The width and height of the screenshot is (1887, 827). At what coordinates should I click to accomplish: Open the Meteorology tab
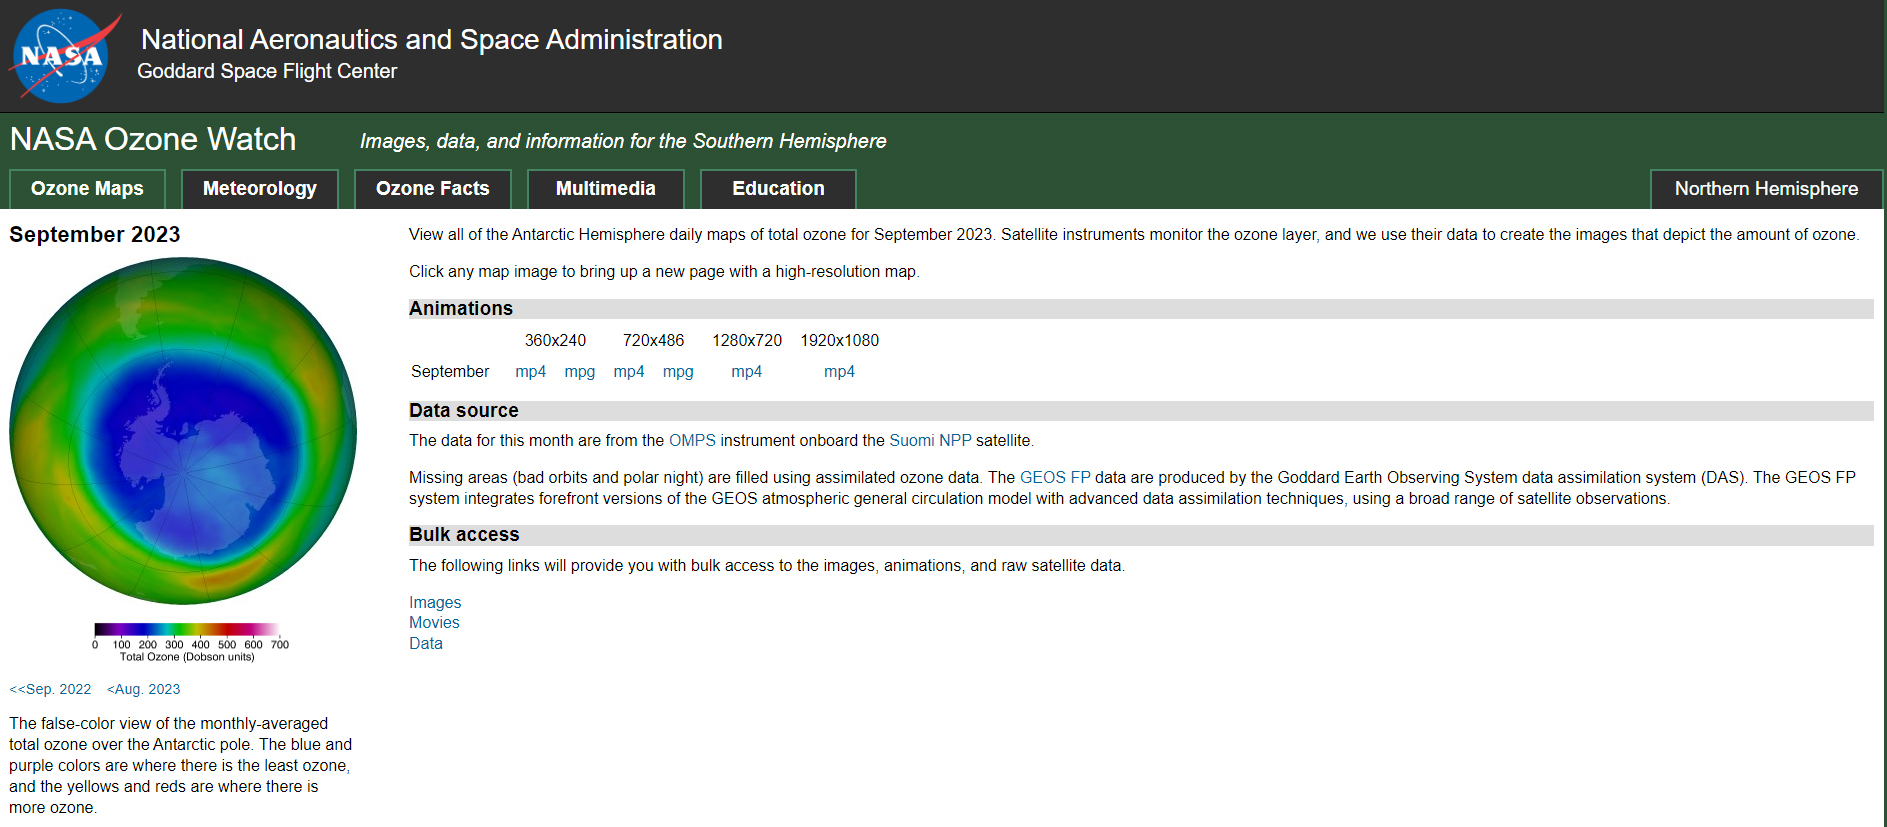[x=259, y=189]
